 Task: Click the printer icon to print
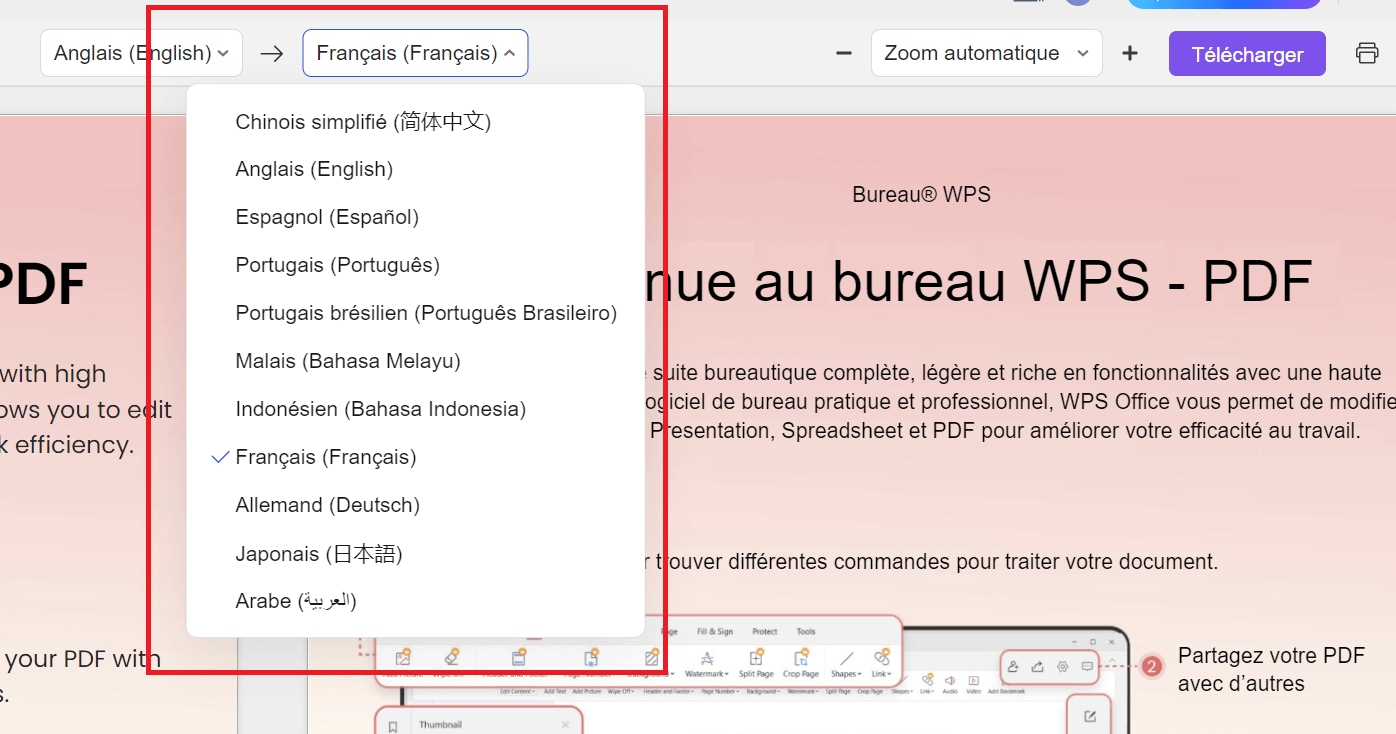pos(1367,54)
